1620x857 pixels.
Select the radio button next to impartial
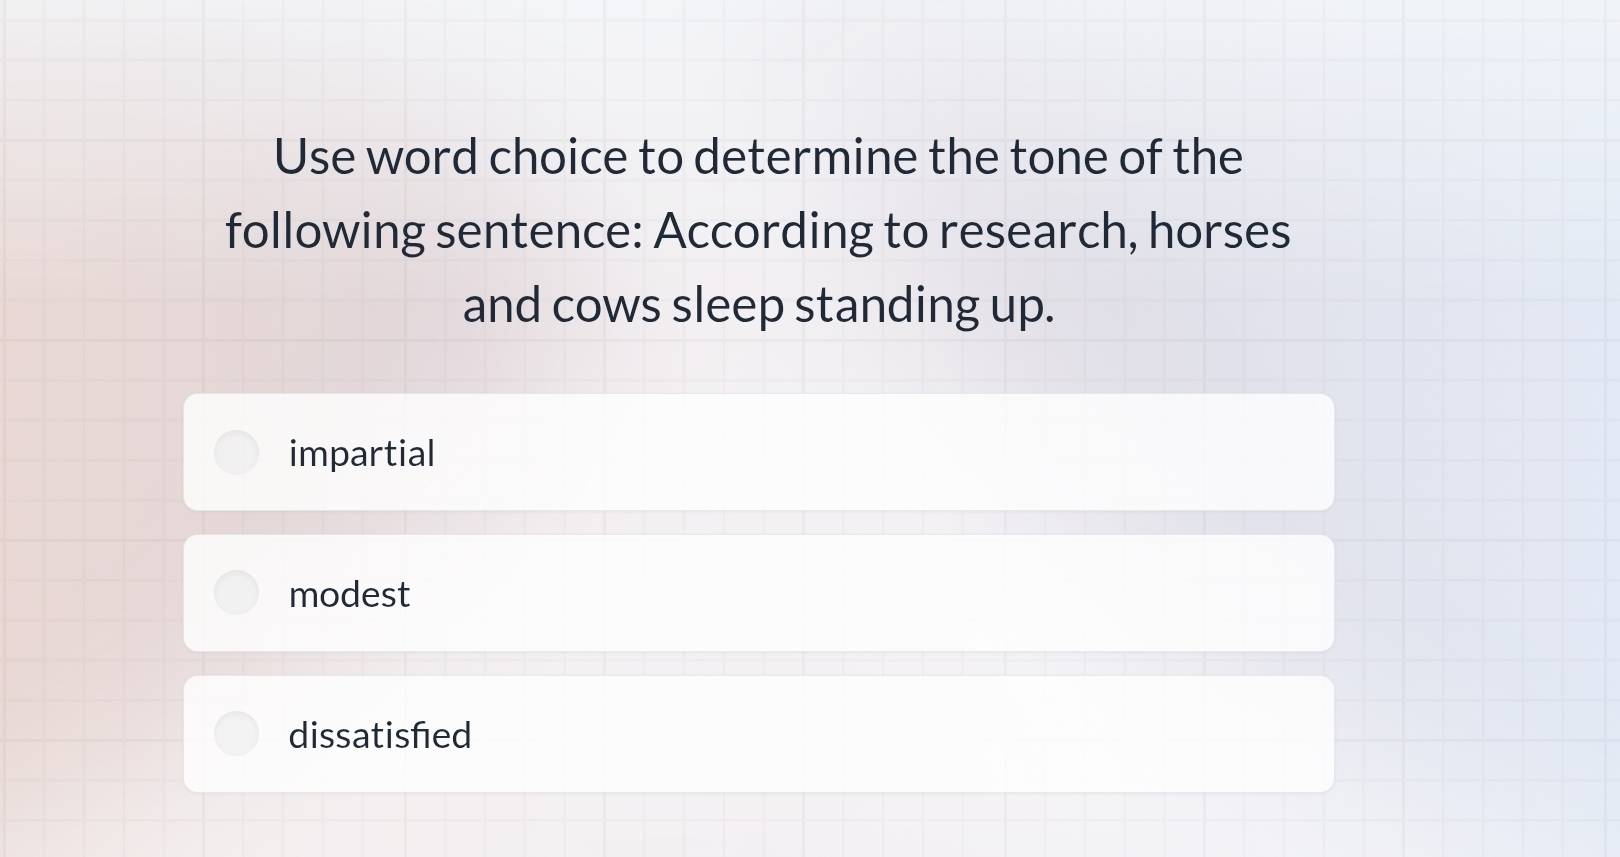click(236, 452)
